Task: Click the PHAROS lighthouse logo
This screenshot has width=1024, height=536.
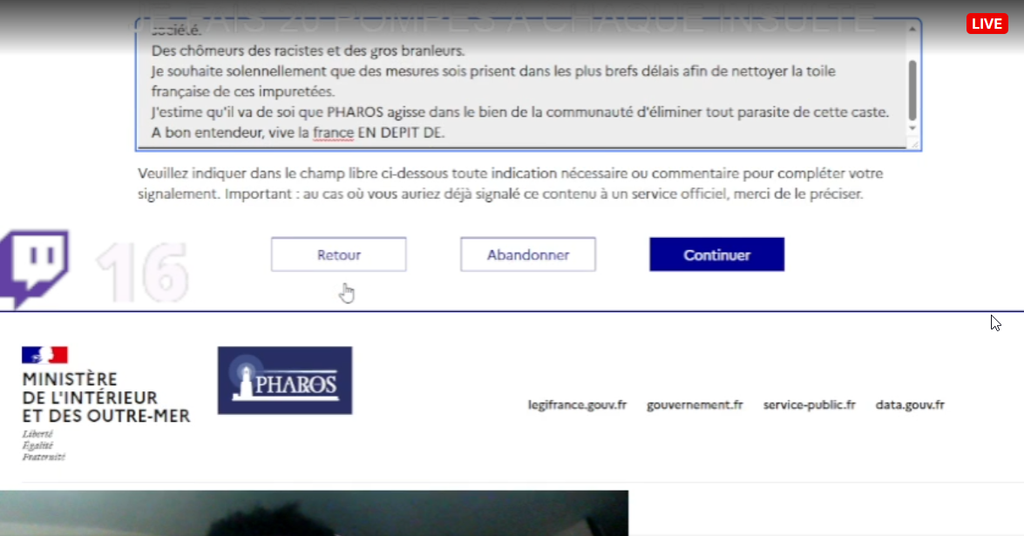Action: pos(285,381)
